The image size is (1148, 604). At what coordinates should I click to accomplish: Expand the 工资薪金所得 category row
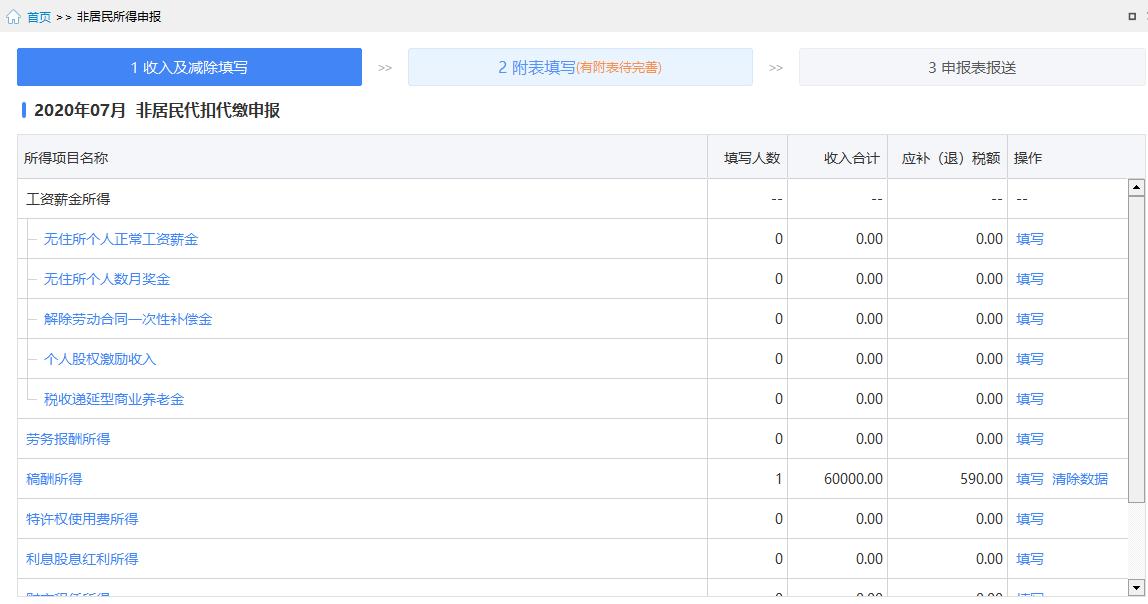68,199
